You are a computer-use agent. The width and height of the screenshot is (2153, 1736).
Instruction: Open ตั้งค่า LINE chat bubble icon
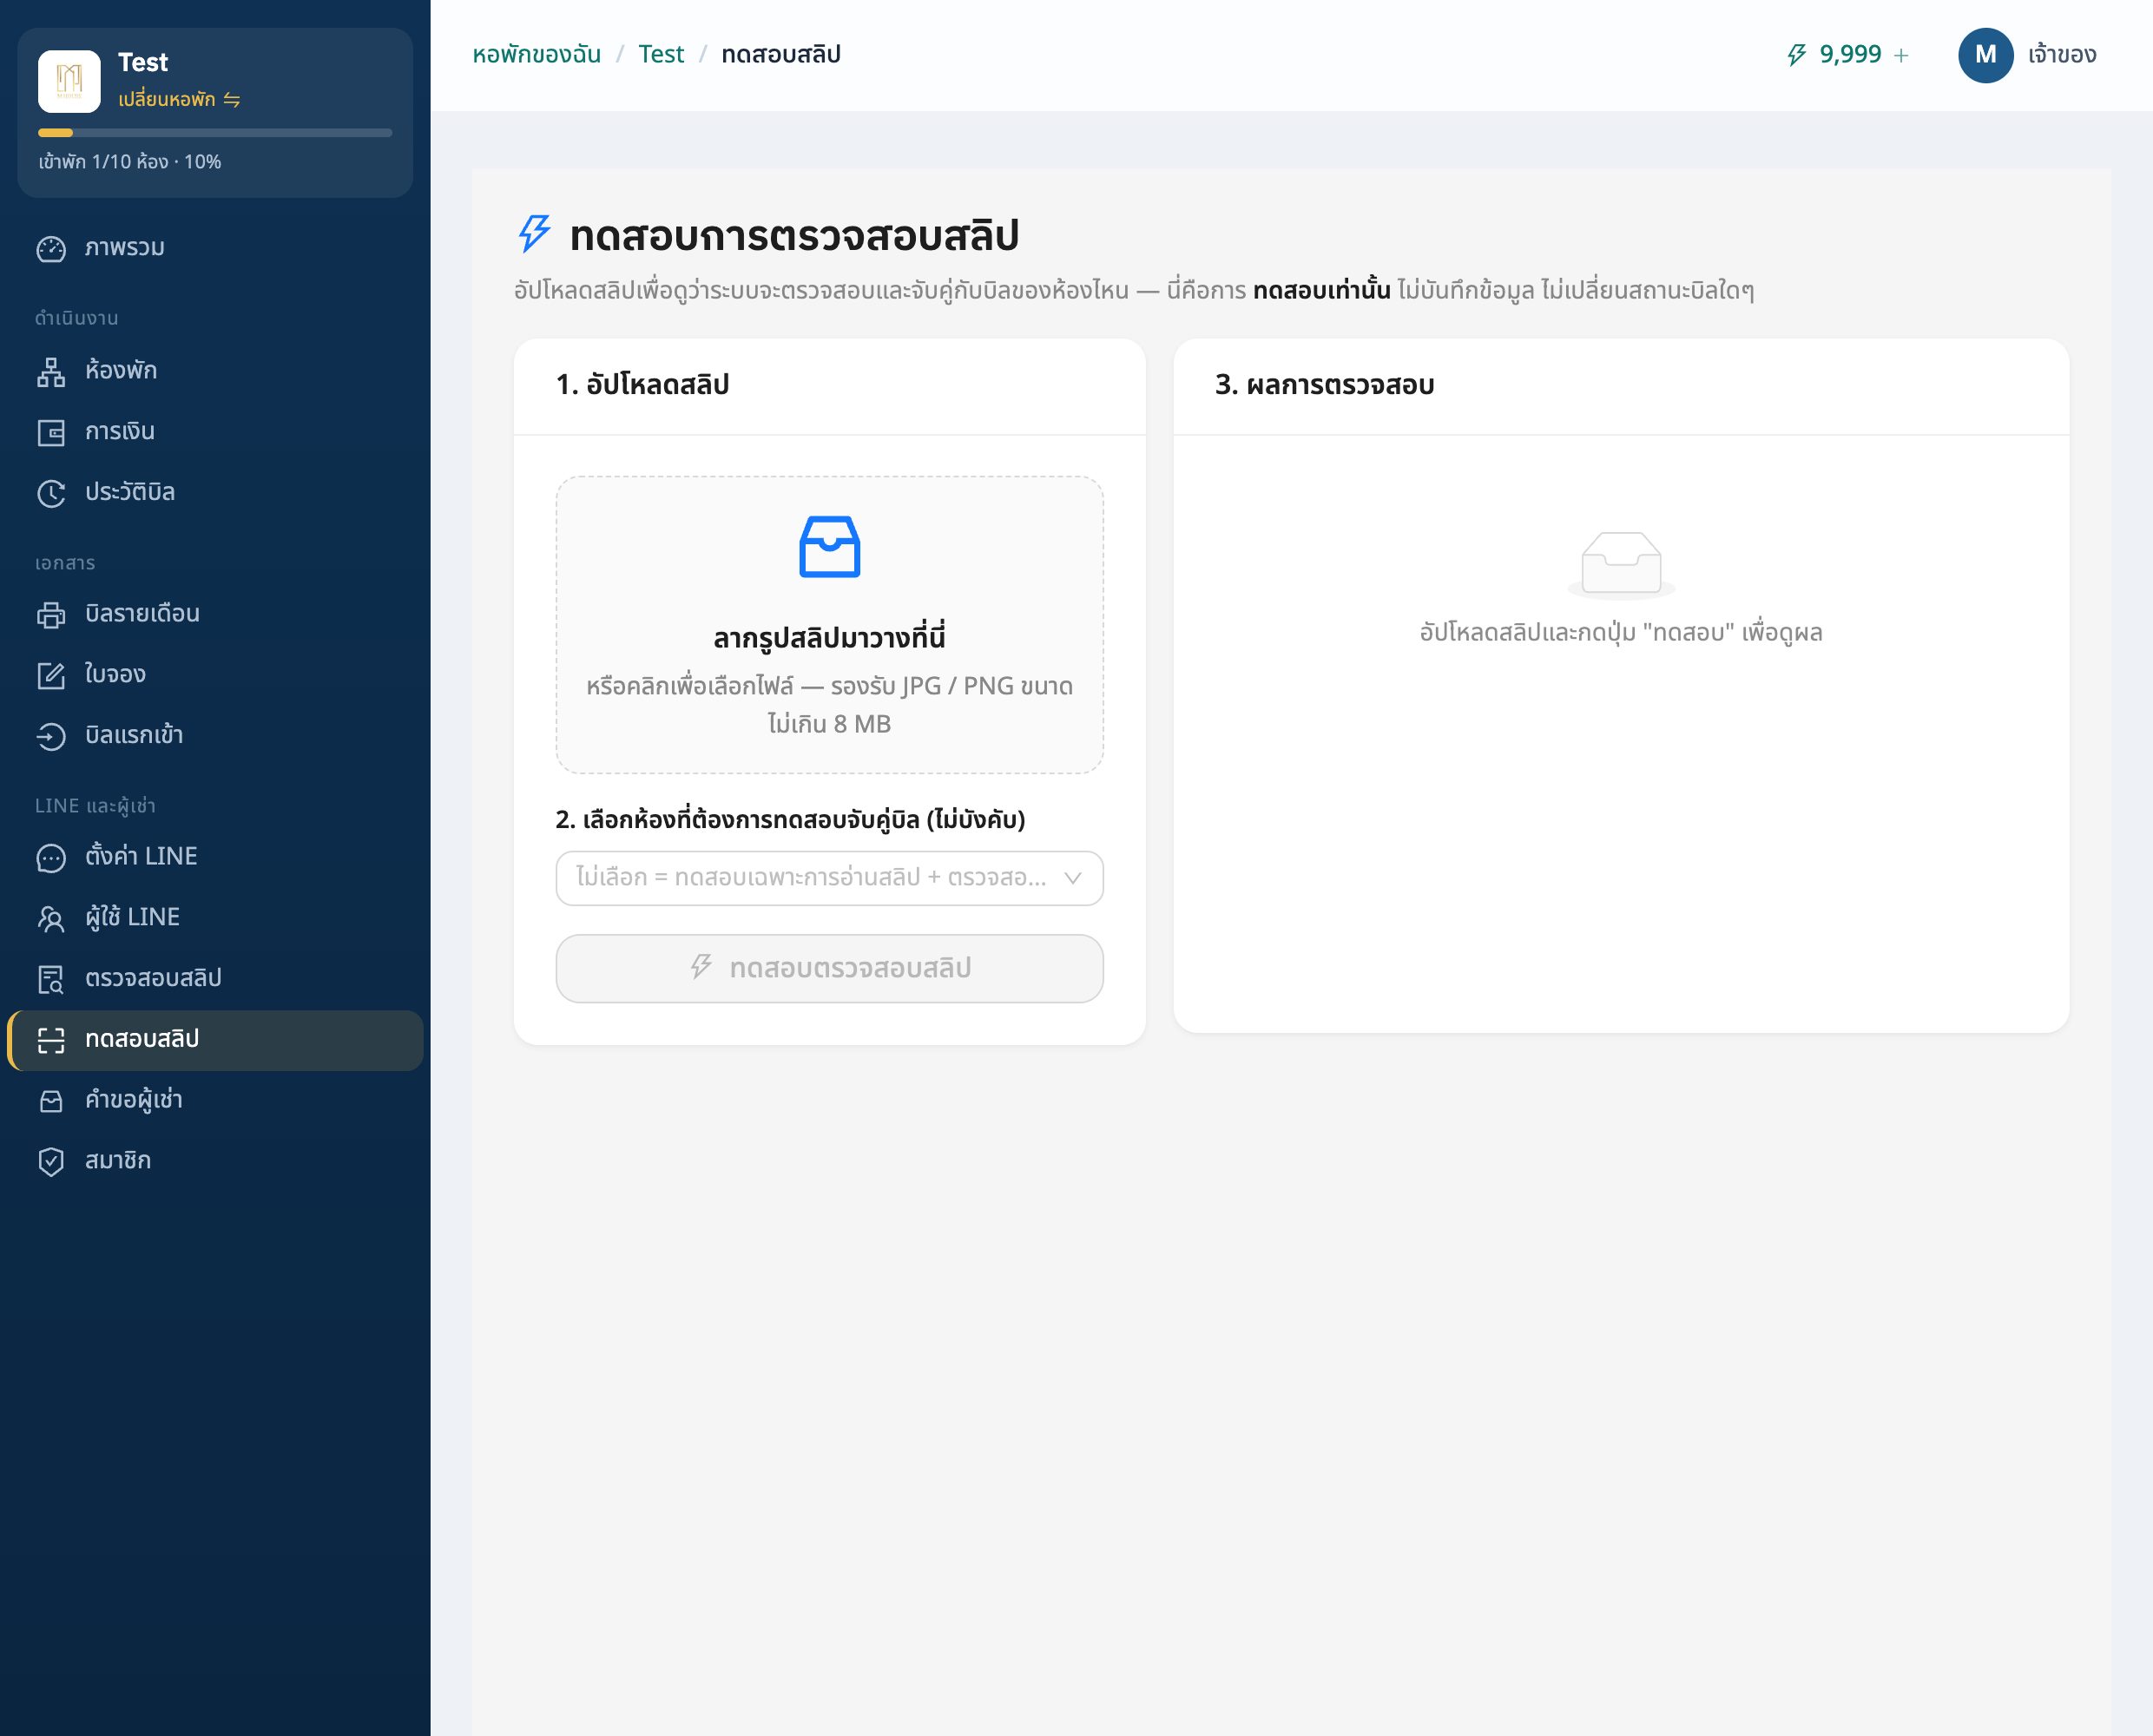pos(51,858)
